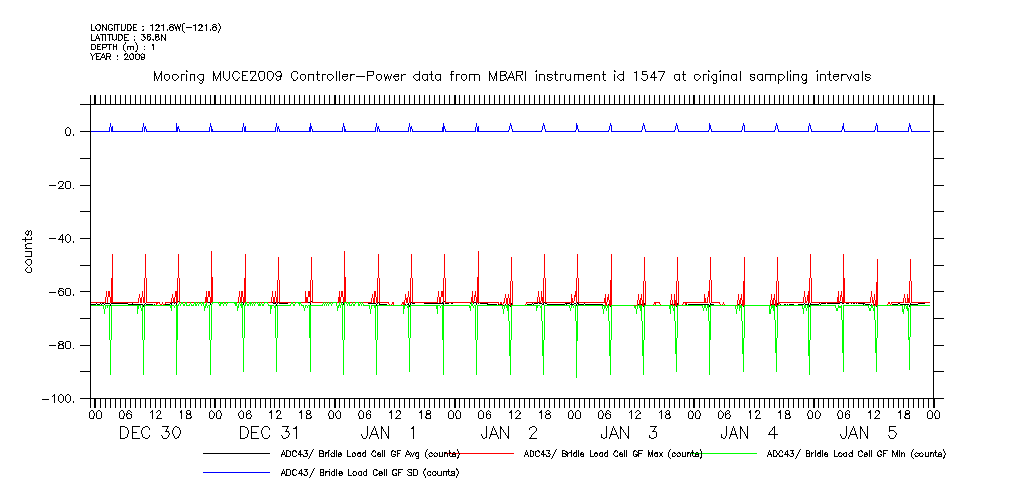Image resolution: width=1009 pixels, height=504 pixels.
Task: Click the JAN 5 date label
Action: pos(869,433)
